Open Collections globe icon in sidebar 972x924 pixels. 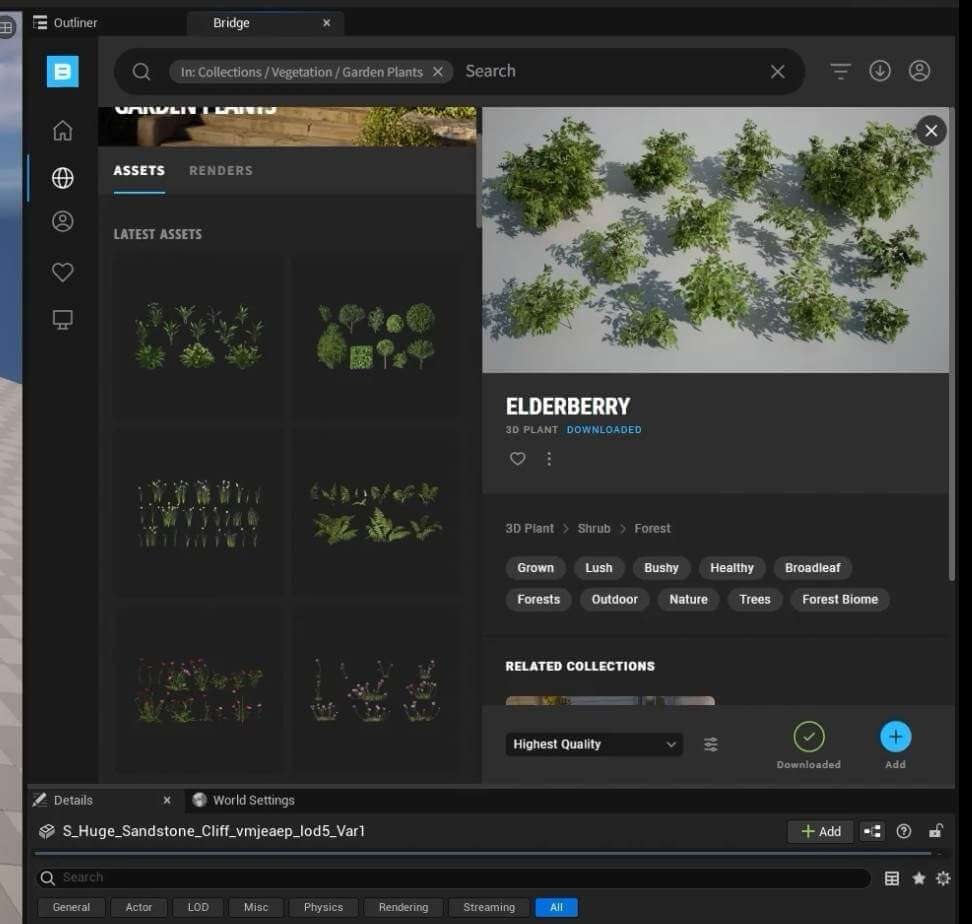coord(63,178)
